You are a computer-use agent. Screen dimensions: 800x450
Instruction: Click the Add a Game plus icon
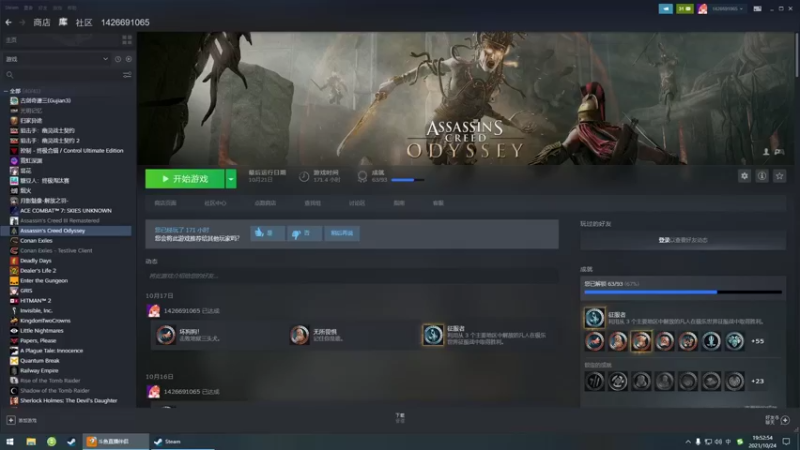point(11,420)
